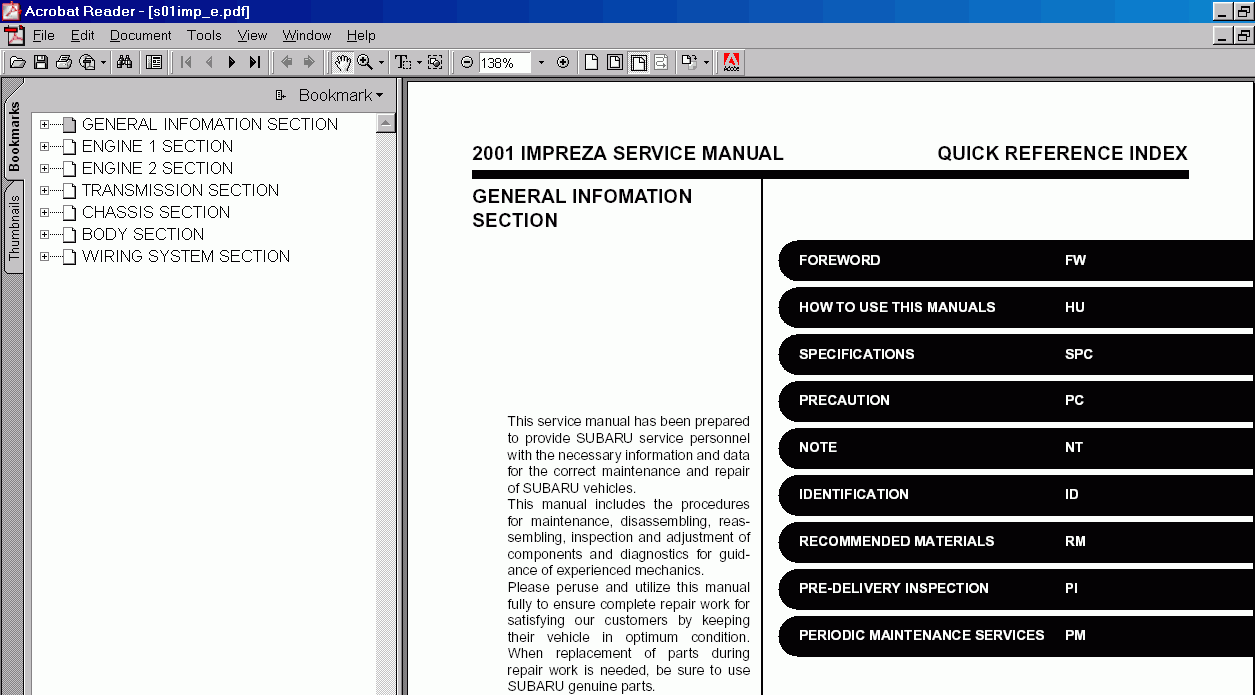Click the PRECAUTION index link

pyautogui.click(x=1016, y=400)
